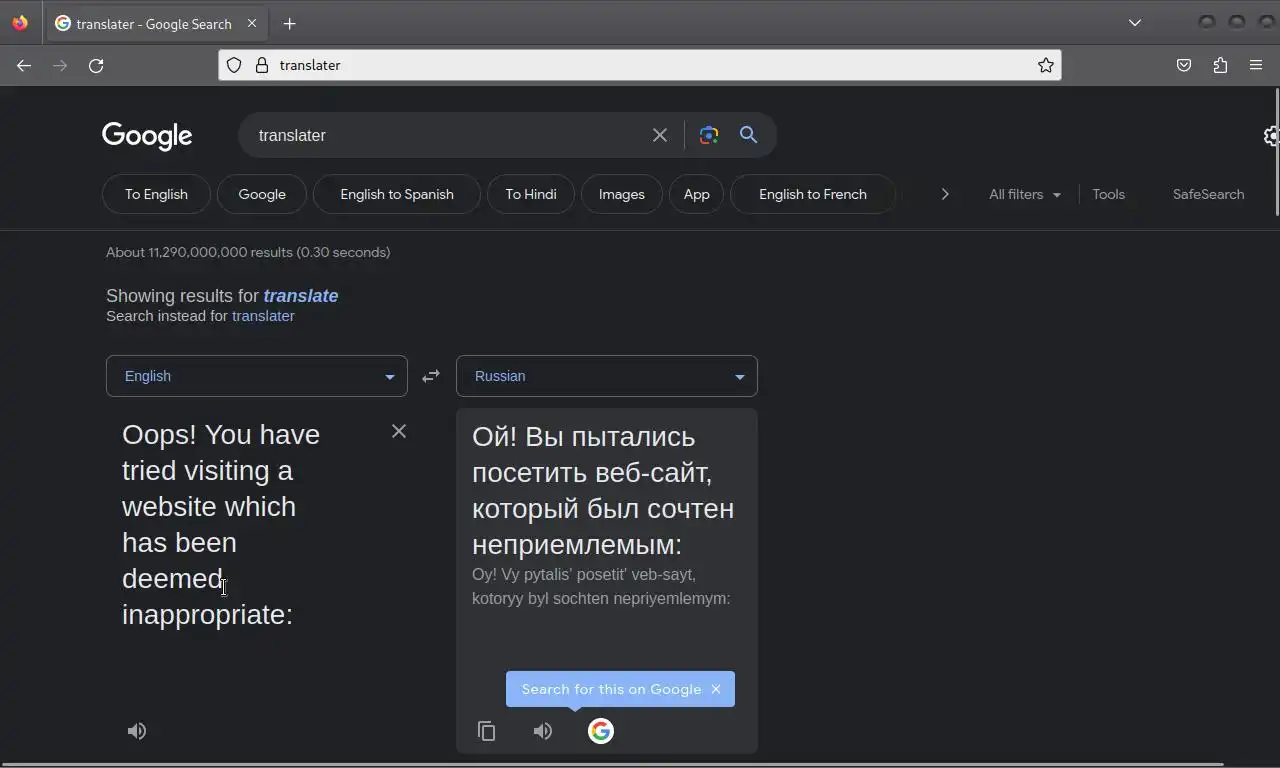Search the translation on Google icon
The width and height of the screenshot is (1280, 768).
click(601, 731)
